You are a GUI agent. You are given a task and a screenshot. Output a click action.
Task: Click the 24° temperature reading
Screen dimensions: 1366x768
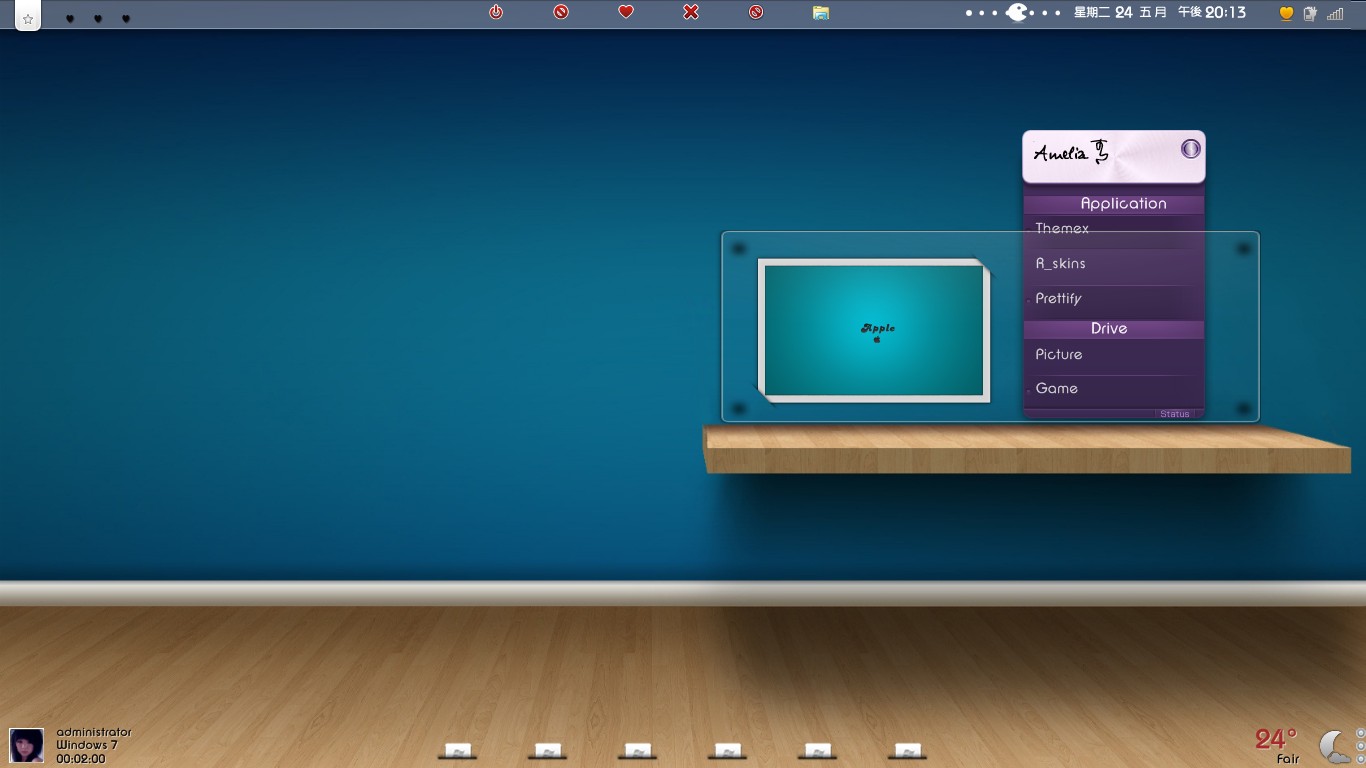point(1276,739)
